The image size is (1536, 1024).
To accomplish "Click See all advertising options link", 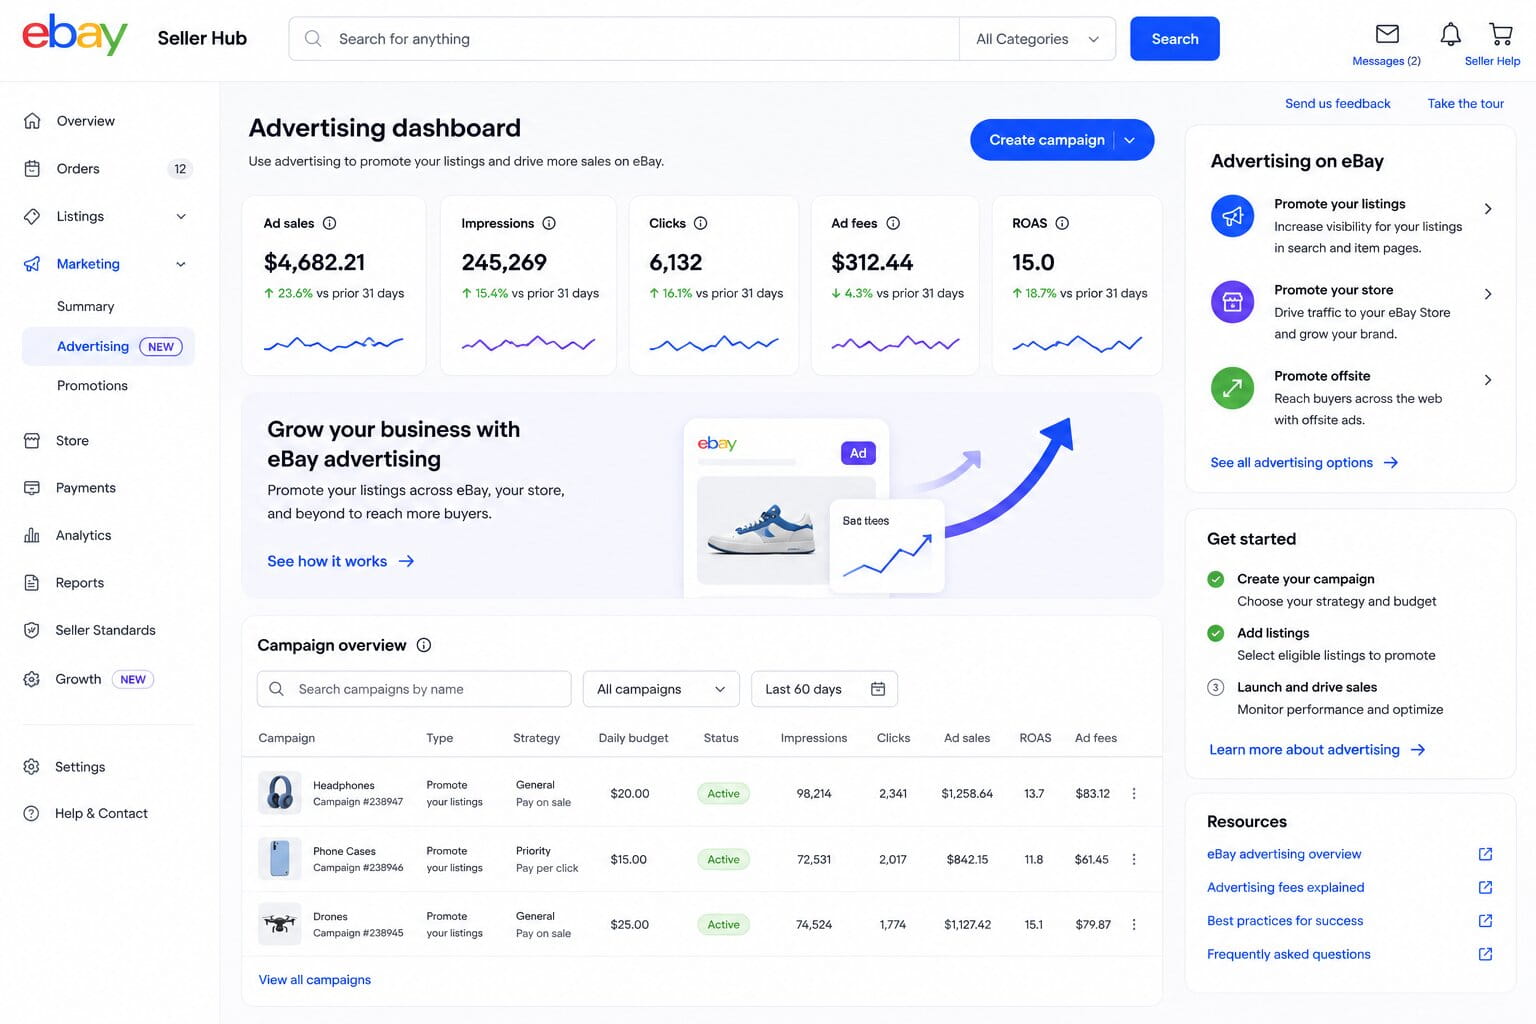I will point(1304,462).
